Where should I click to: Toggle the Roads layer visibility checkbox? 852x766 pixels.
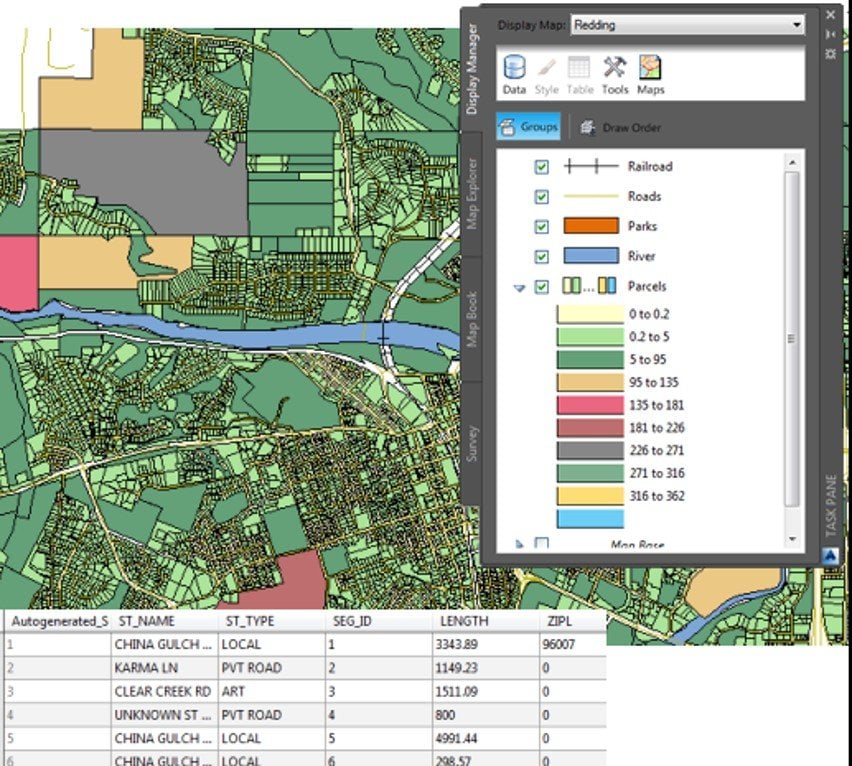pyautogui.click(x=542, y=197)
